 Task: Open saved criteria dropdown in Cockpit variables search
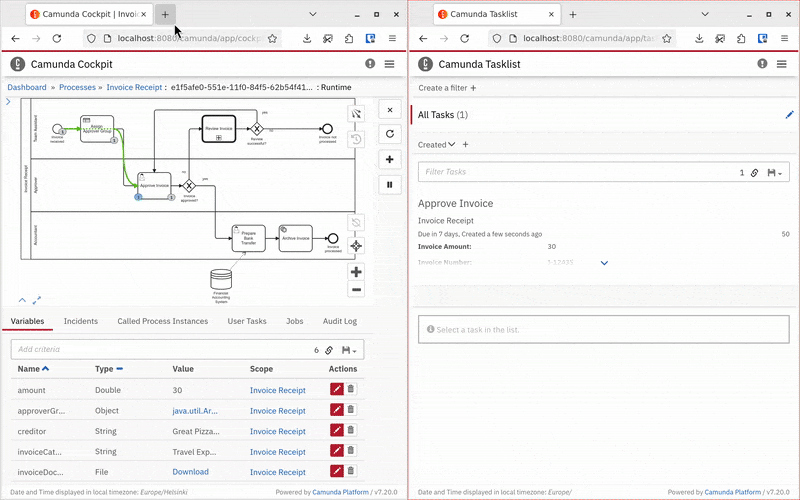tap(349, 350)
